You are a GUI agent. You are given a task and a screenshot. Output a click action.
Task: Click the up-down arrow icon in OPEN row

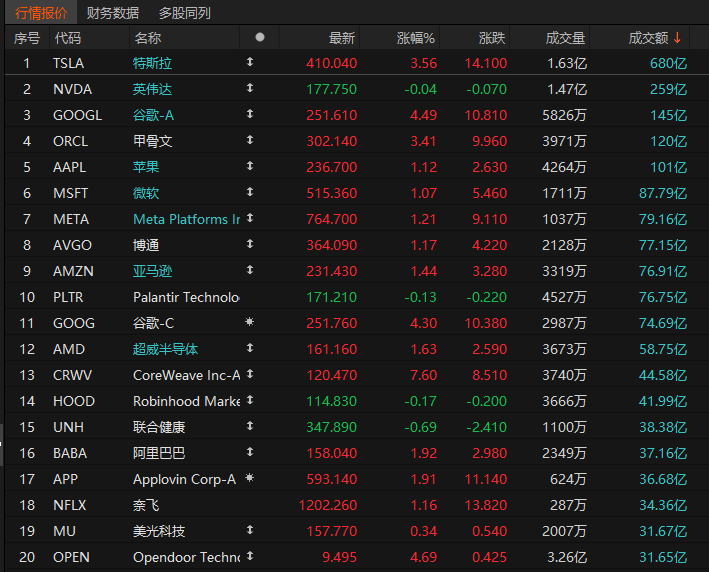(250, 556)
